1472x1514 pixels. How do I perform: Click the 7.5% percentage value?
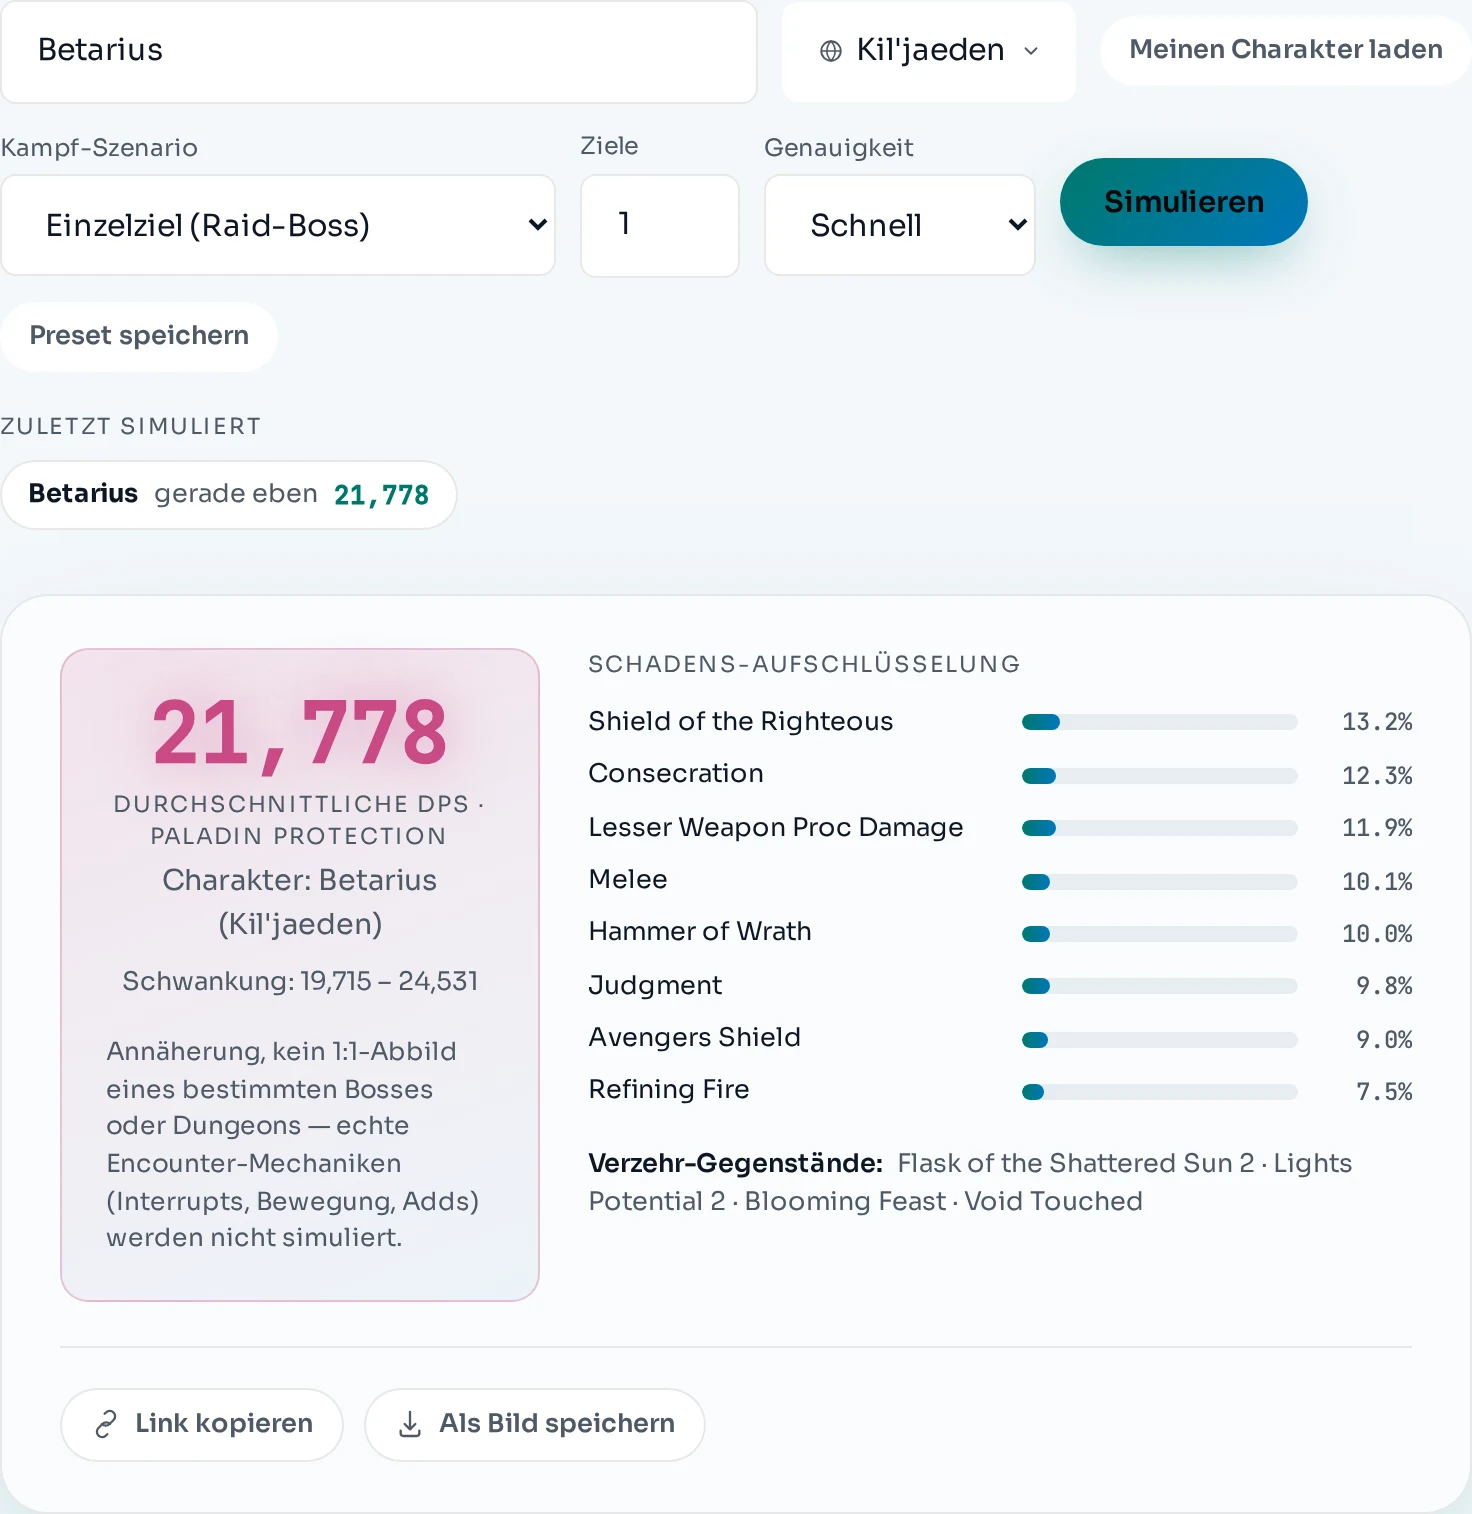[1384, 1092]
